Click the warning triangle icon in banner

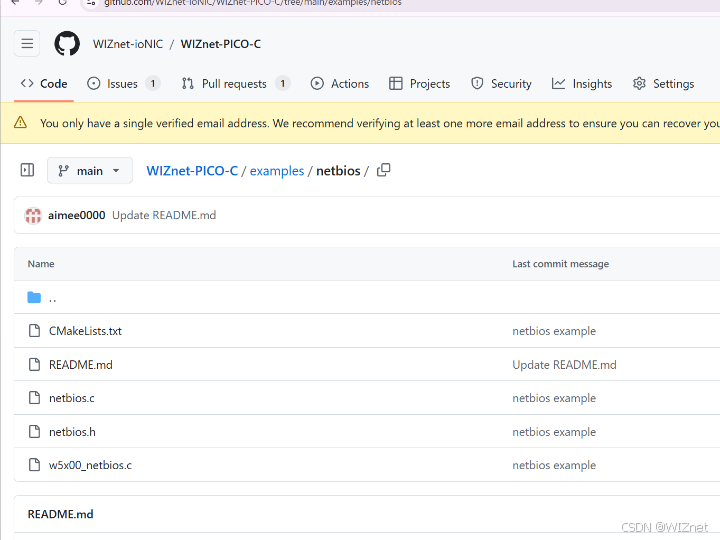(x=20, y=123)
